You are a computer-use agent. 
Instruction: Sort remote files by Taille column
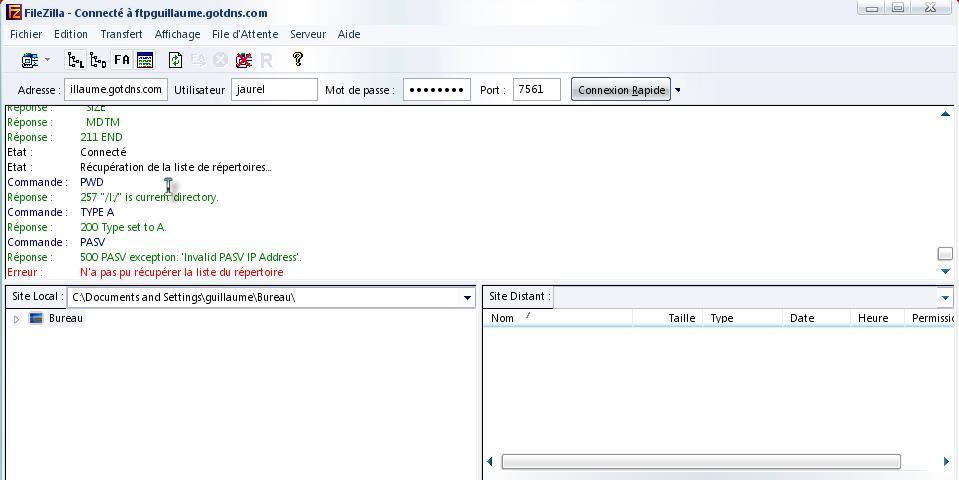667,318
